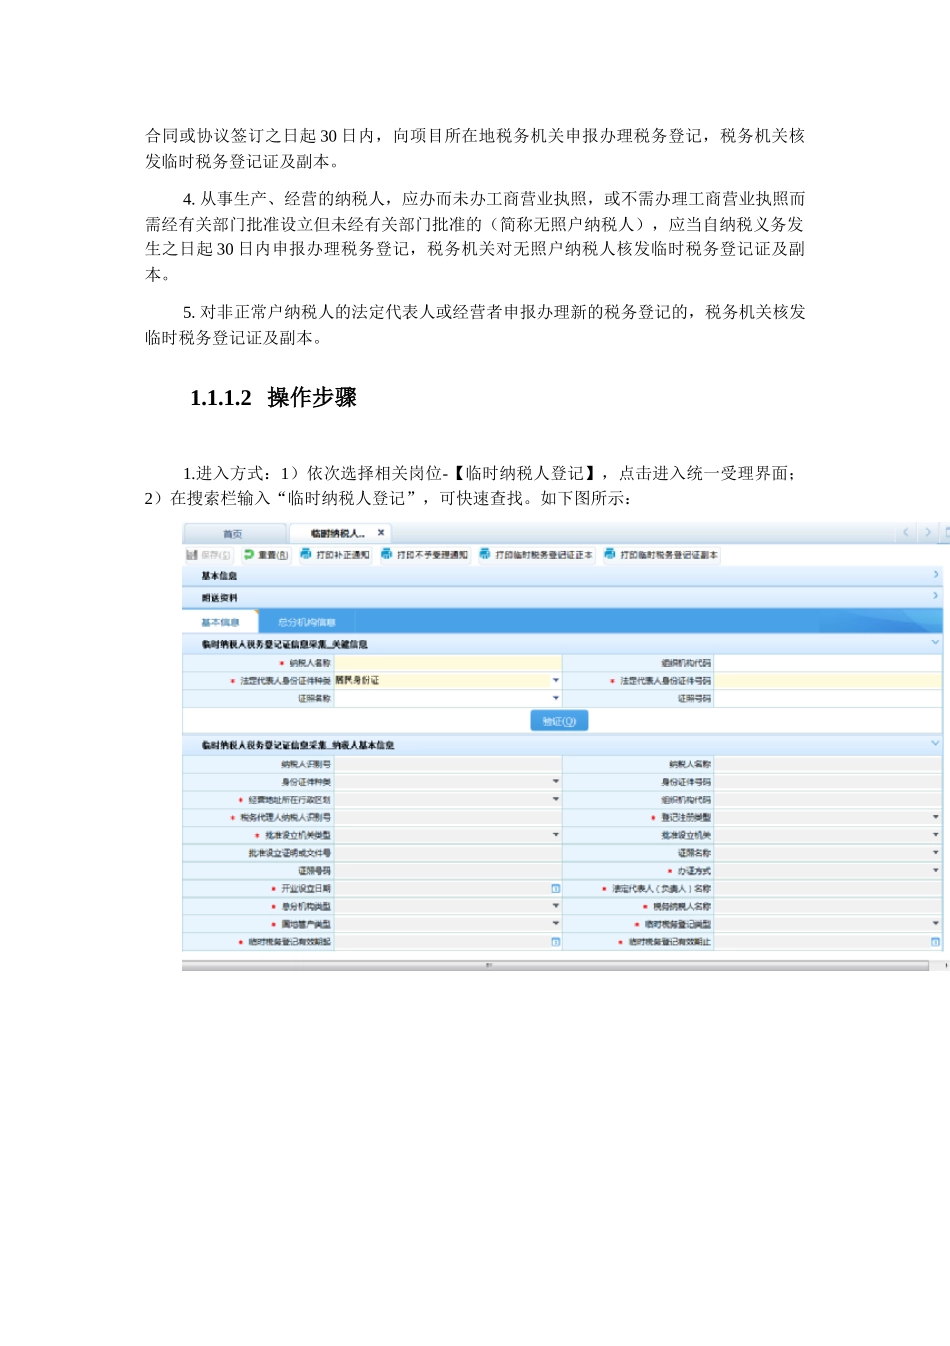
Task: Click the 组织机构代码 field in 关键信息 section
Action: point(828,663)
